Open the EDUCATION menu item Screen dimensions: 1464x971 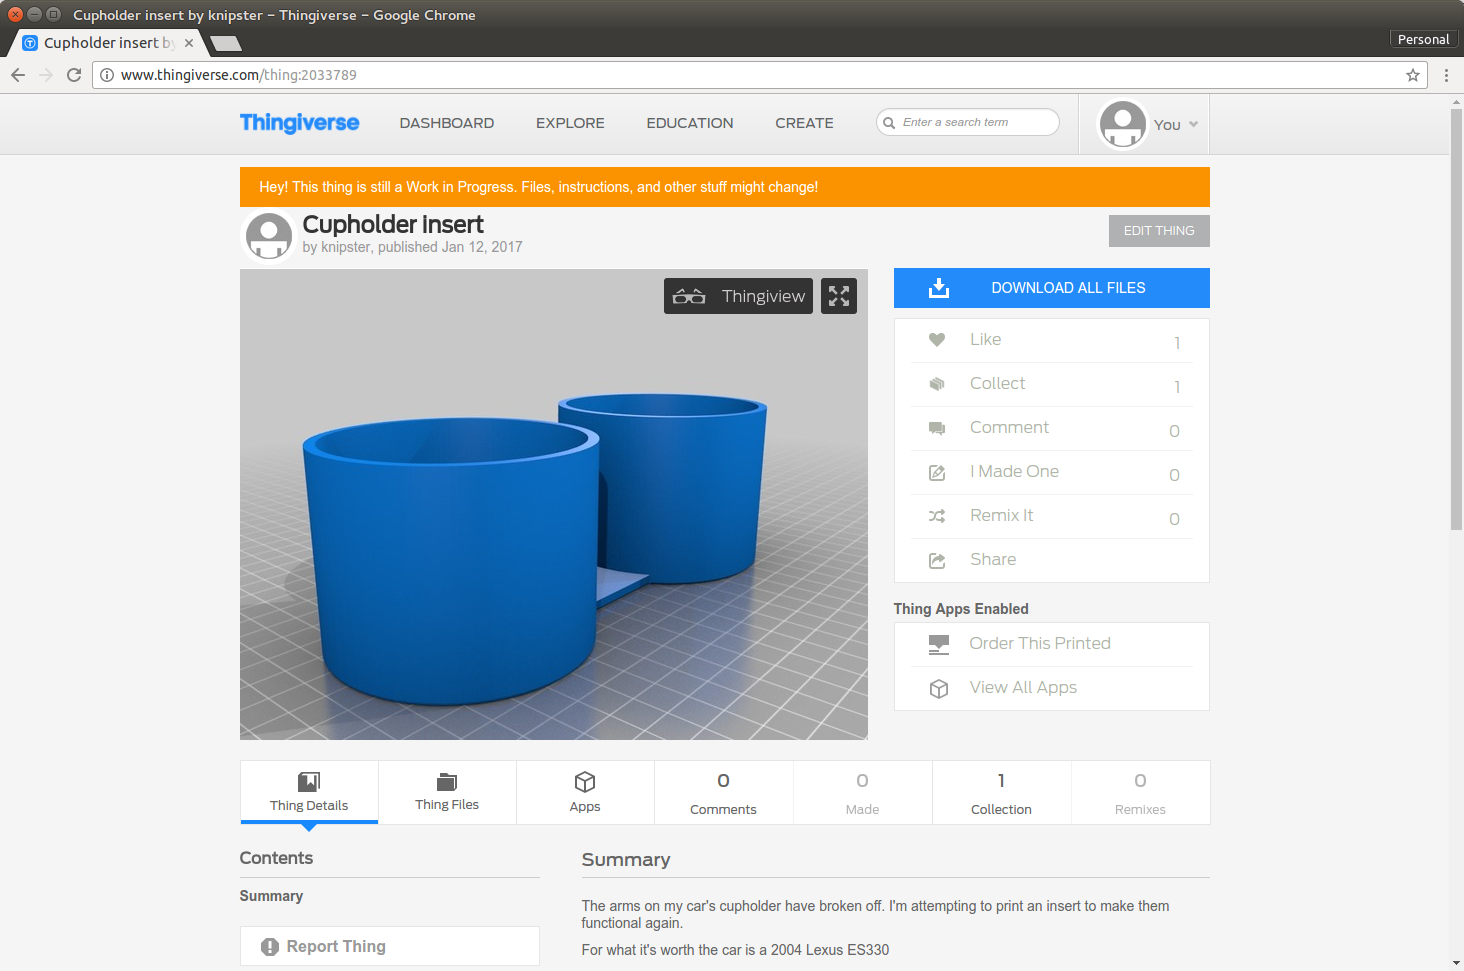point(690,123)
